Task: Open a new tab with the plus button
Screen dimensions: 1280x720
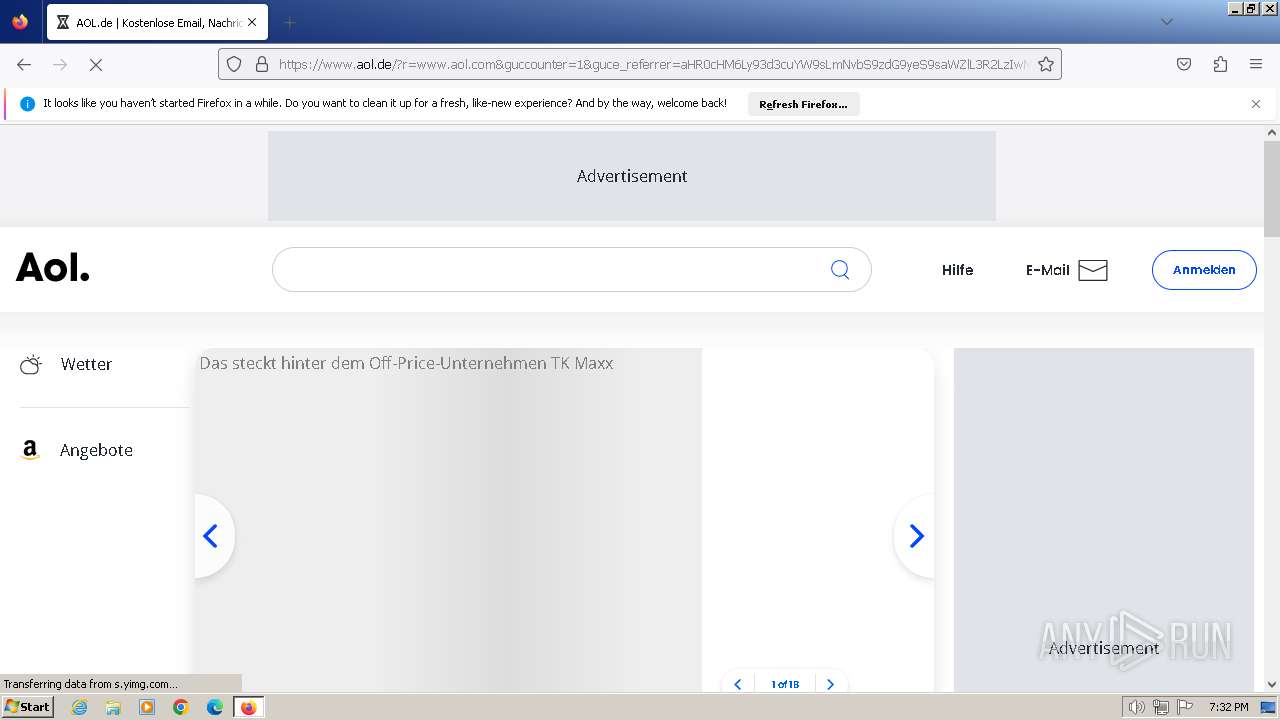Action: pos(289,22)
